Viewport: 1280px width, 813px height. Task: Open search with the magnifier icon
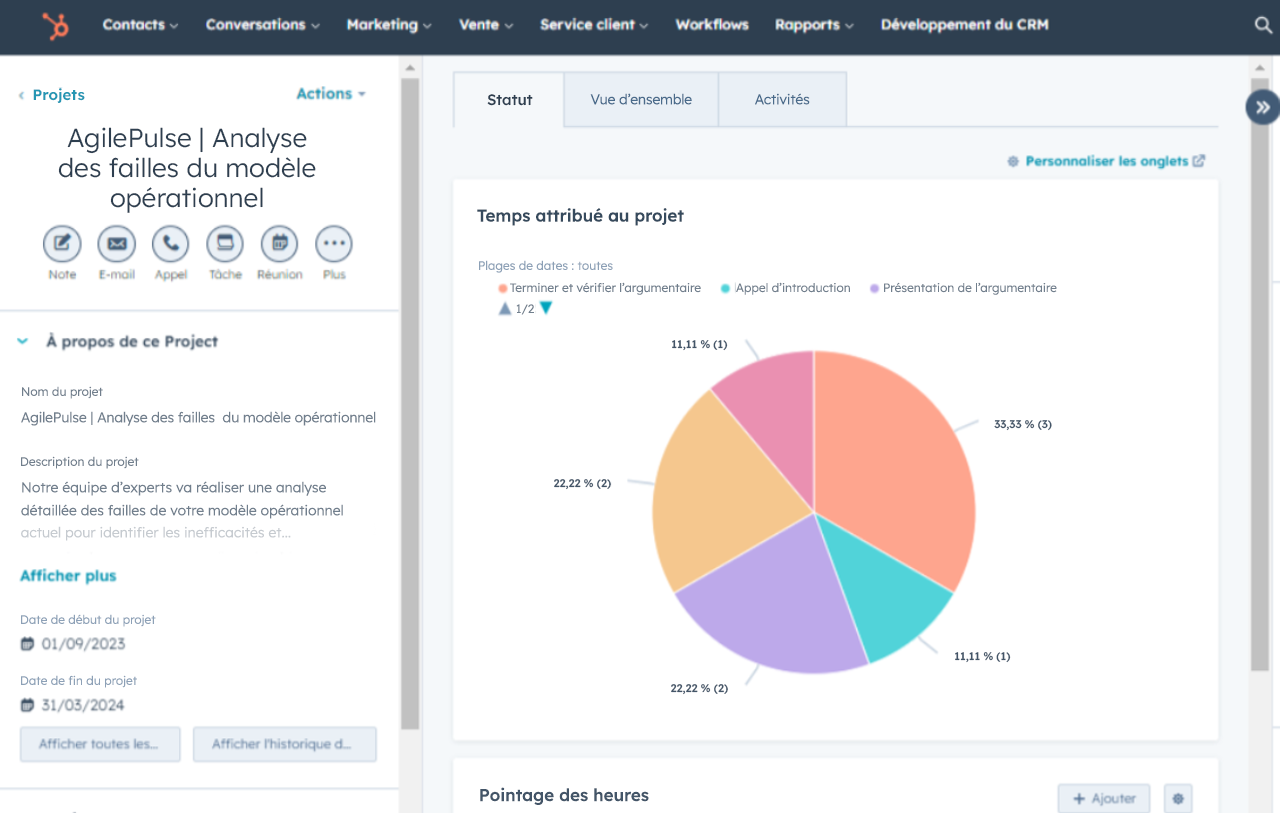(1263, 26)
